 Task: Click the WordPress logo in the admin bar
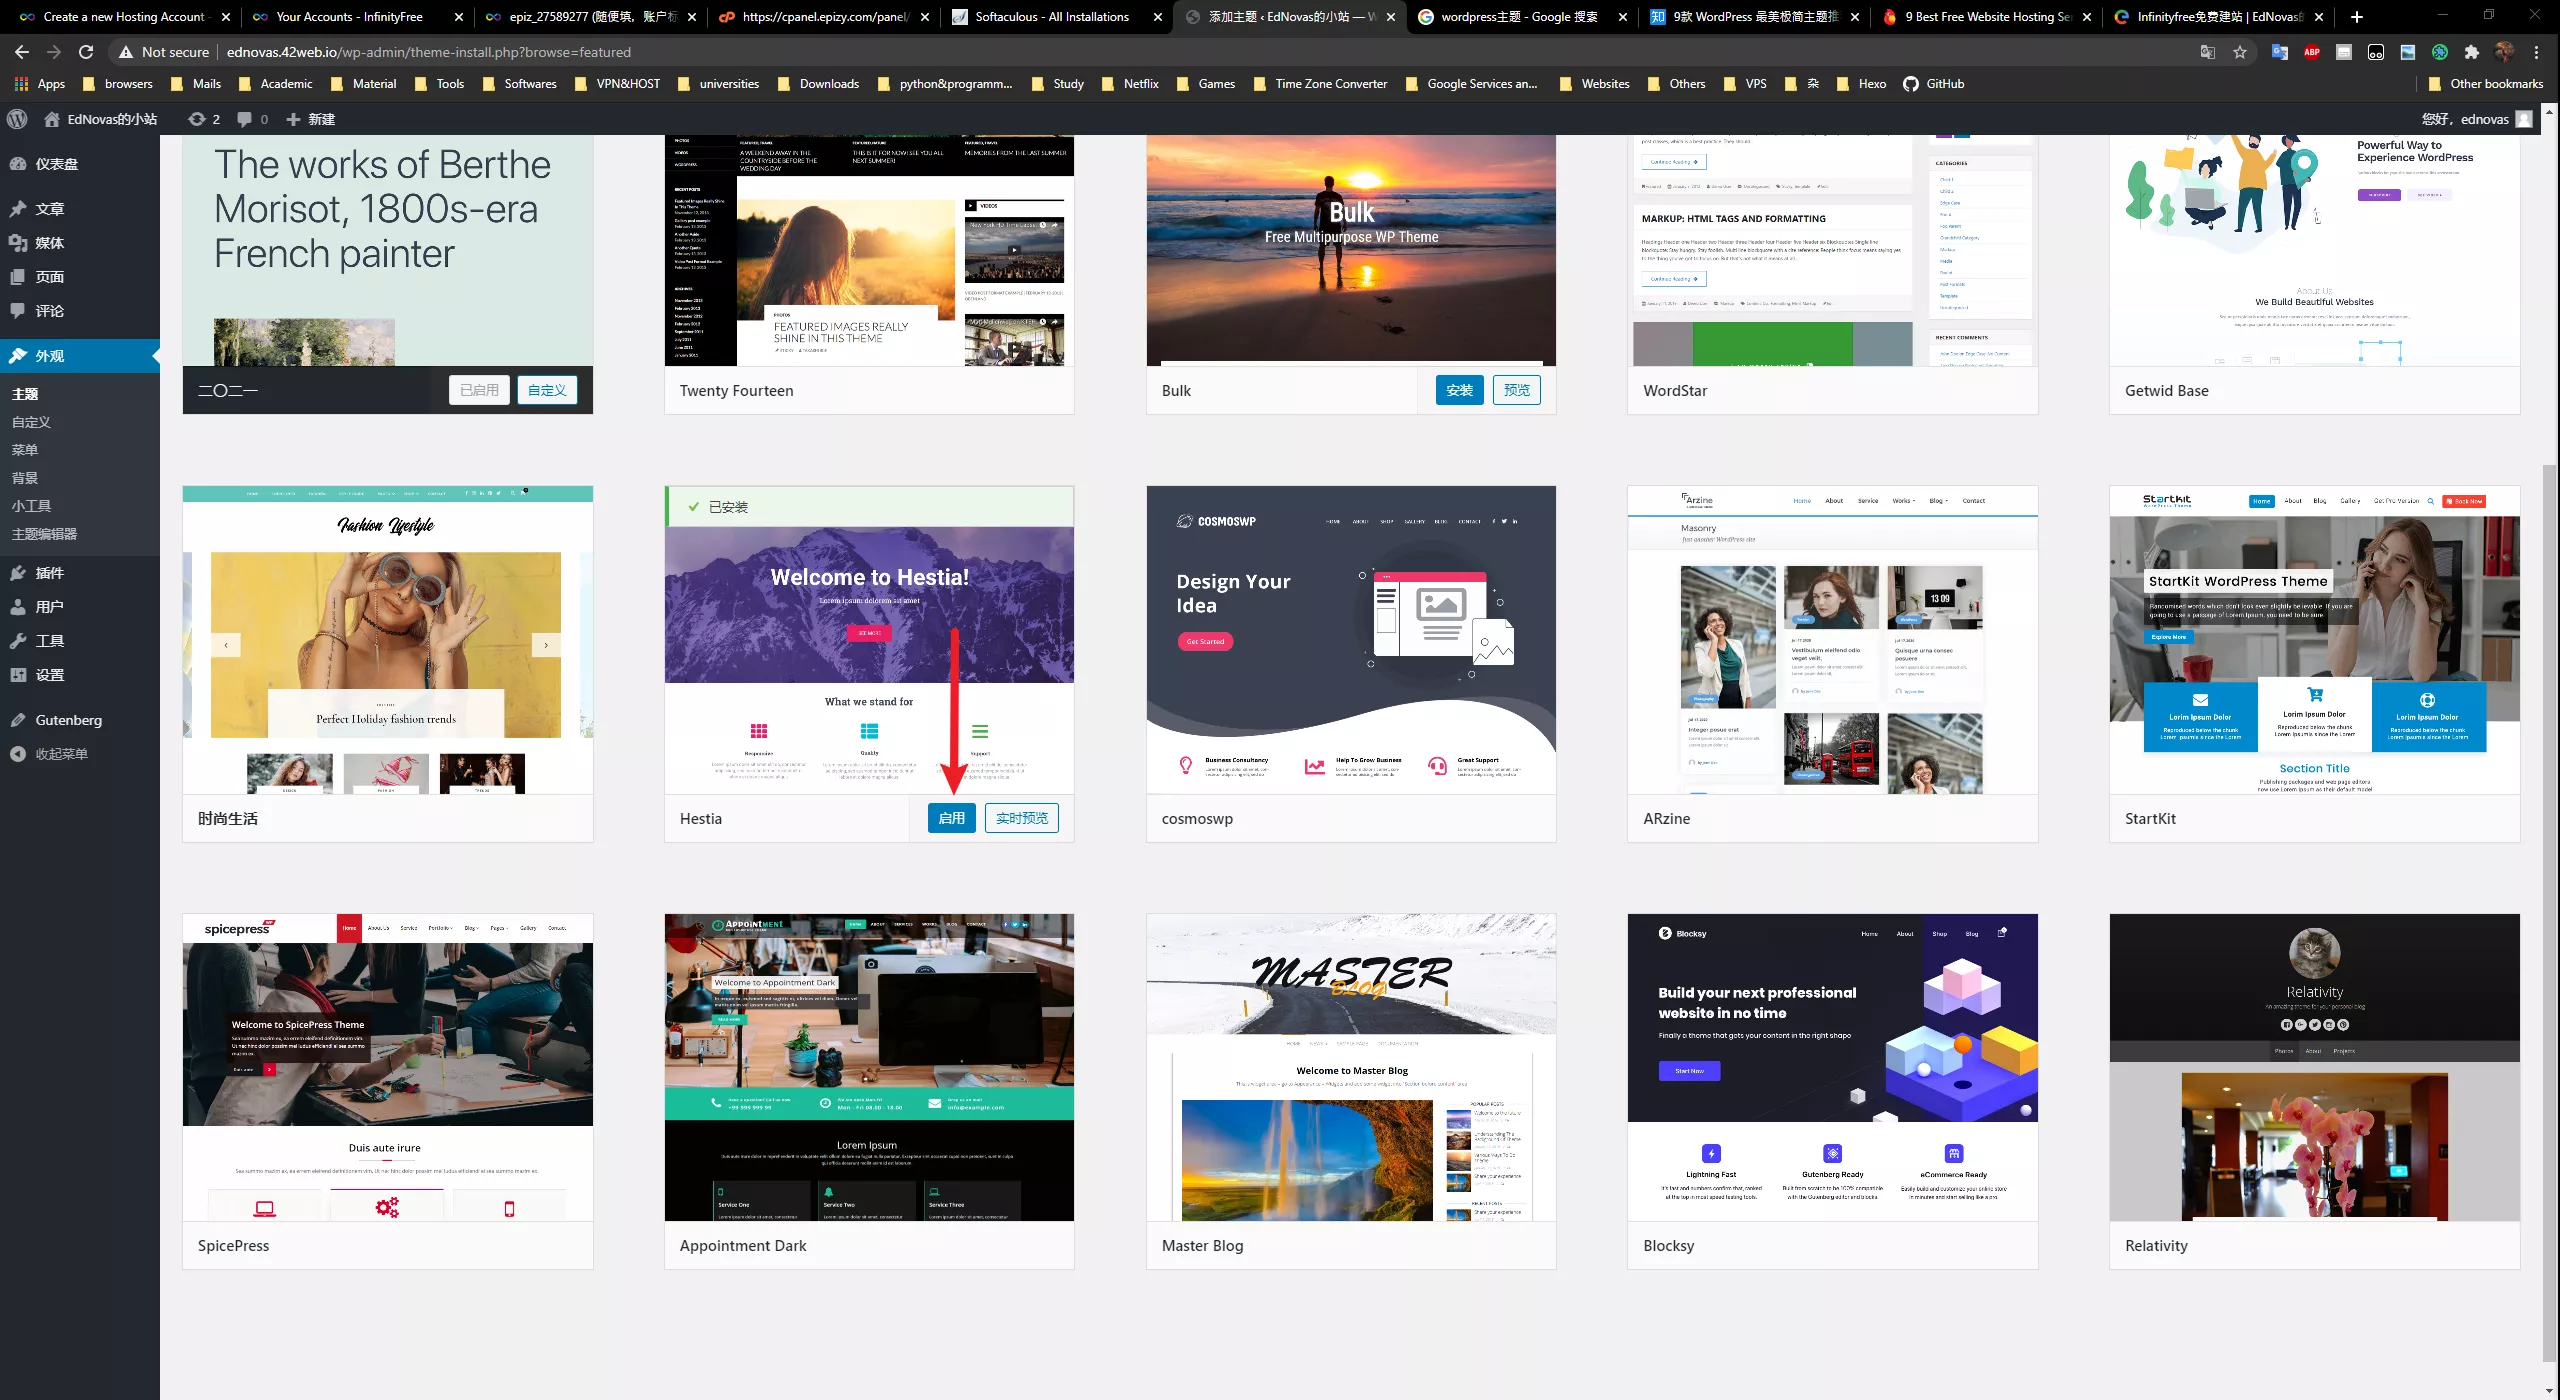tap(17, 119)
